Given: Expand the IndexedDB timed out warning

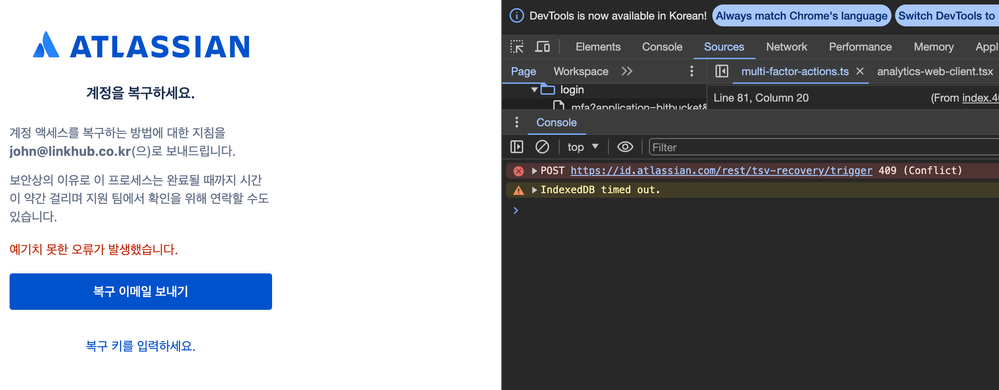Looking at the screenshot, I should [535, 190].
